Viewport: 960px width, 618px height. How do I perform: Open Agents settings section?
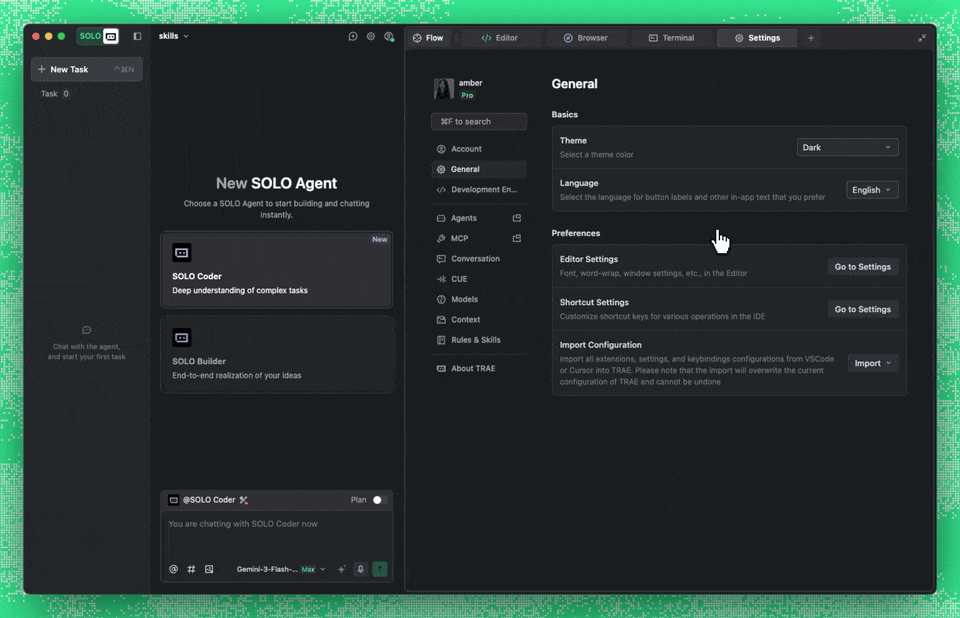(463, 218)
